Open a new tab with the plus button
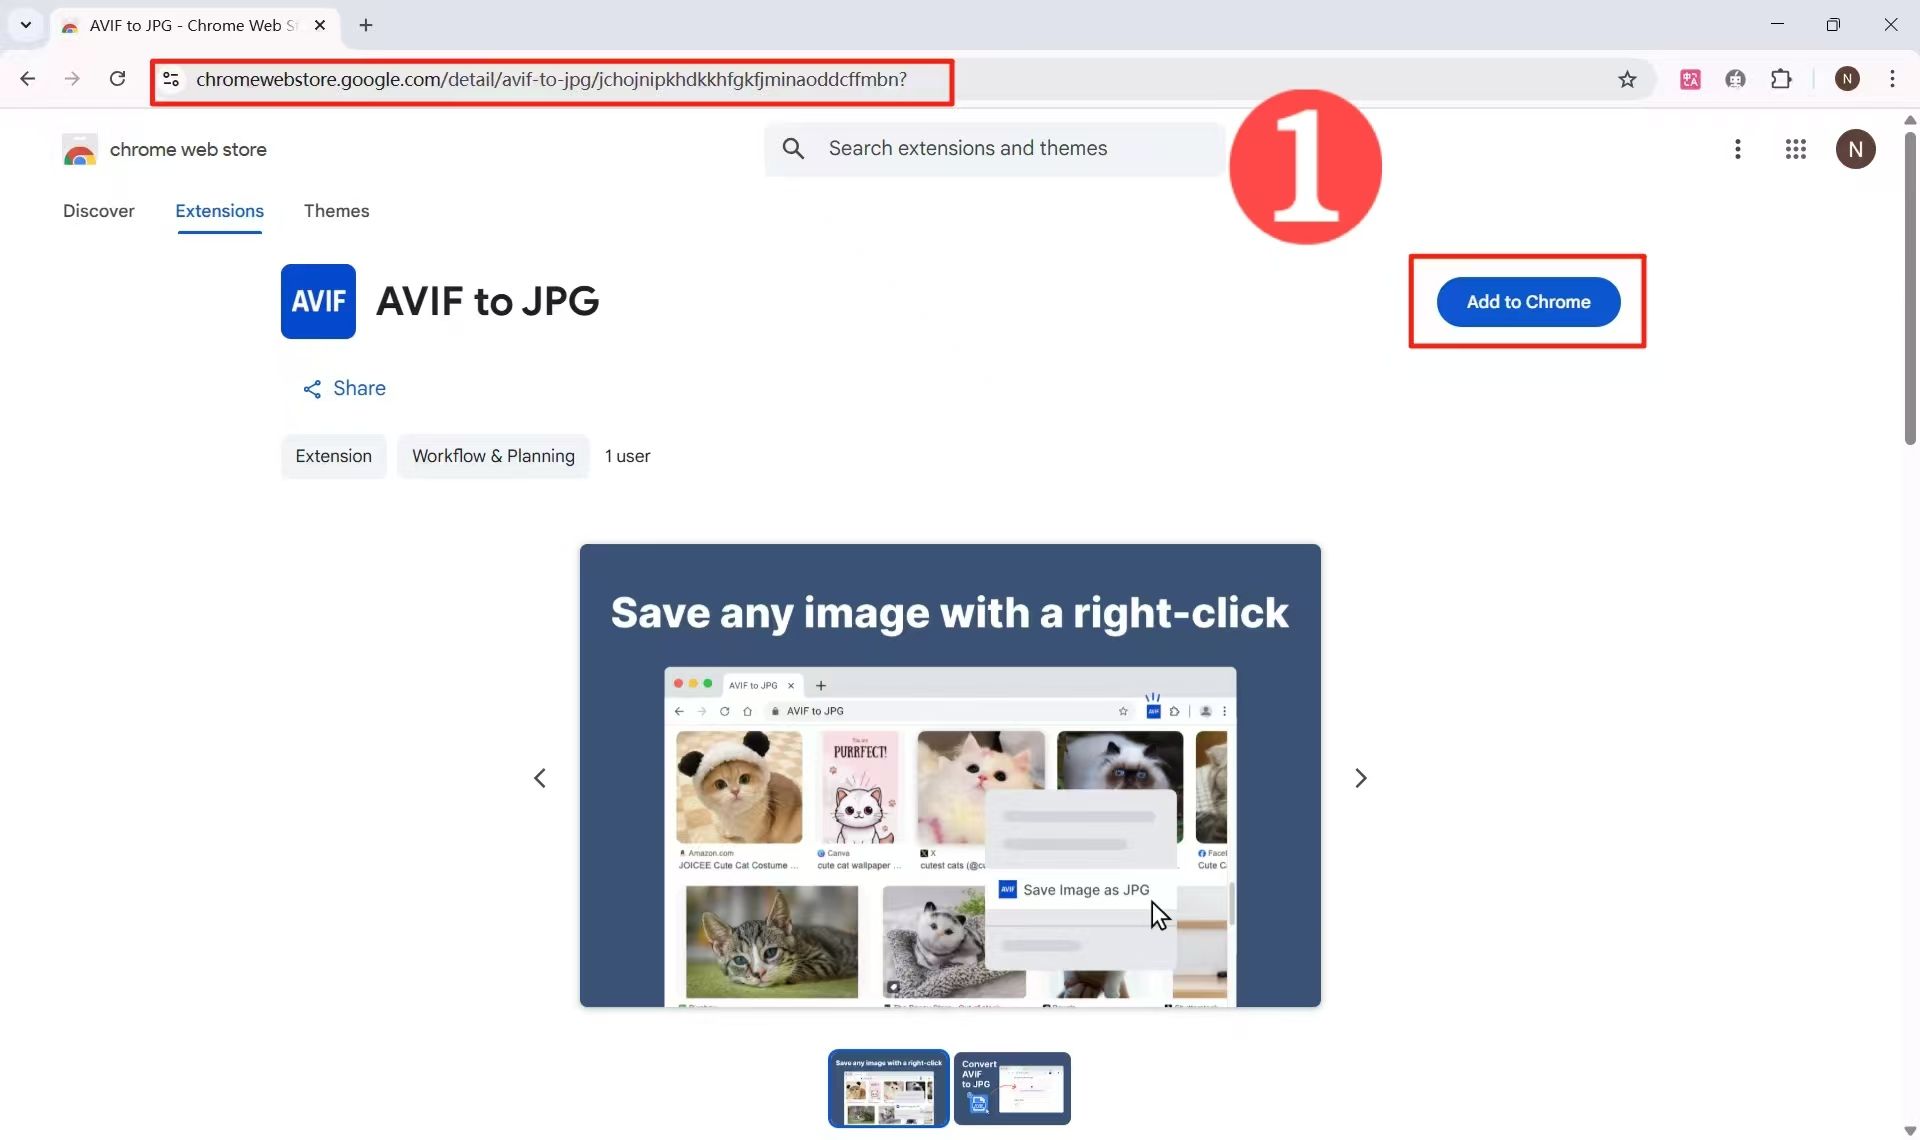This screenshot has width=1920, height=1140. [366, 25]
